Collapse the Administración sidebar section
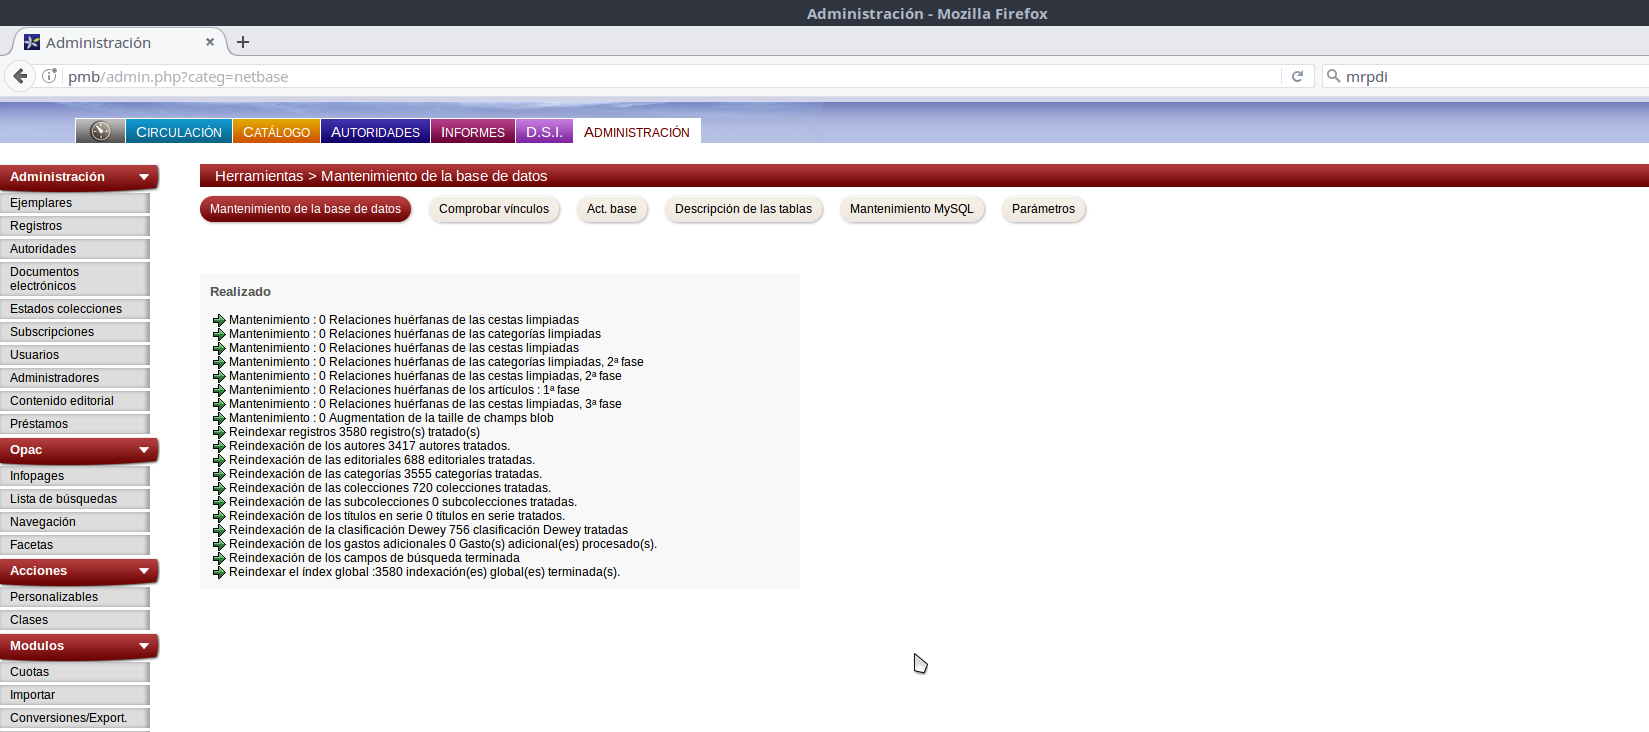This screenshot has height=732, width=1649. tap(144, 177)
